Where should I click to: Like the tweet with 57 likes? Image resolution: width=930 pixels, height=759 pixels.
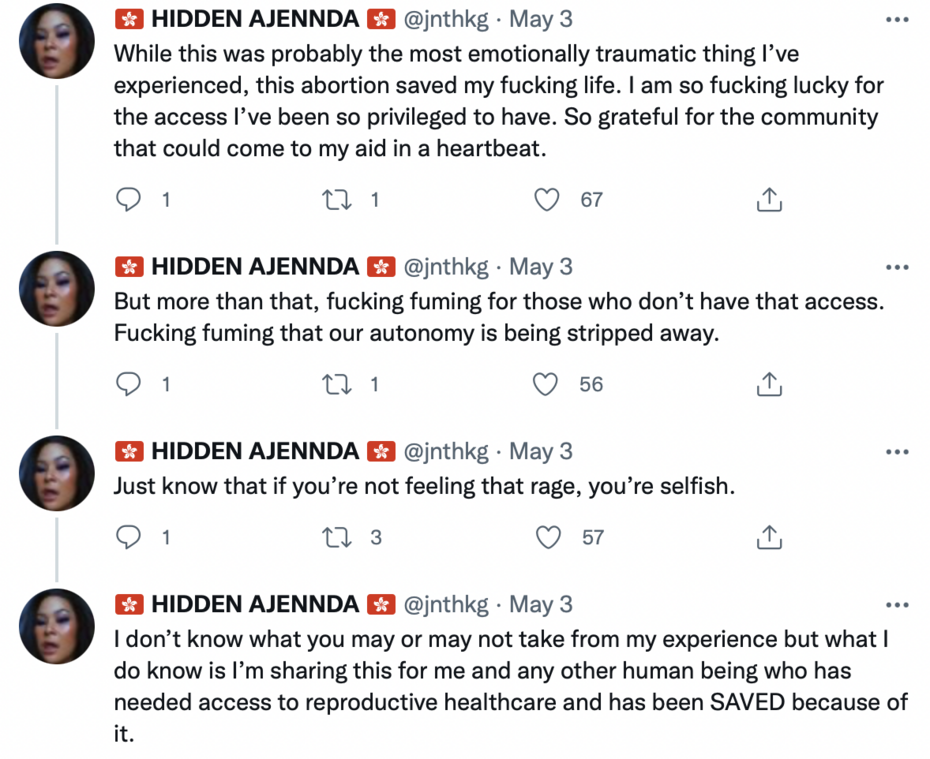tap(548, 538)
